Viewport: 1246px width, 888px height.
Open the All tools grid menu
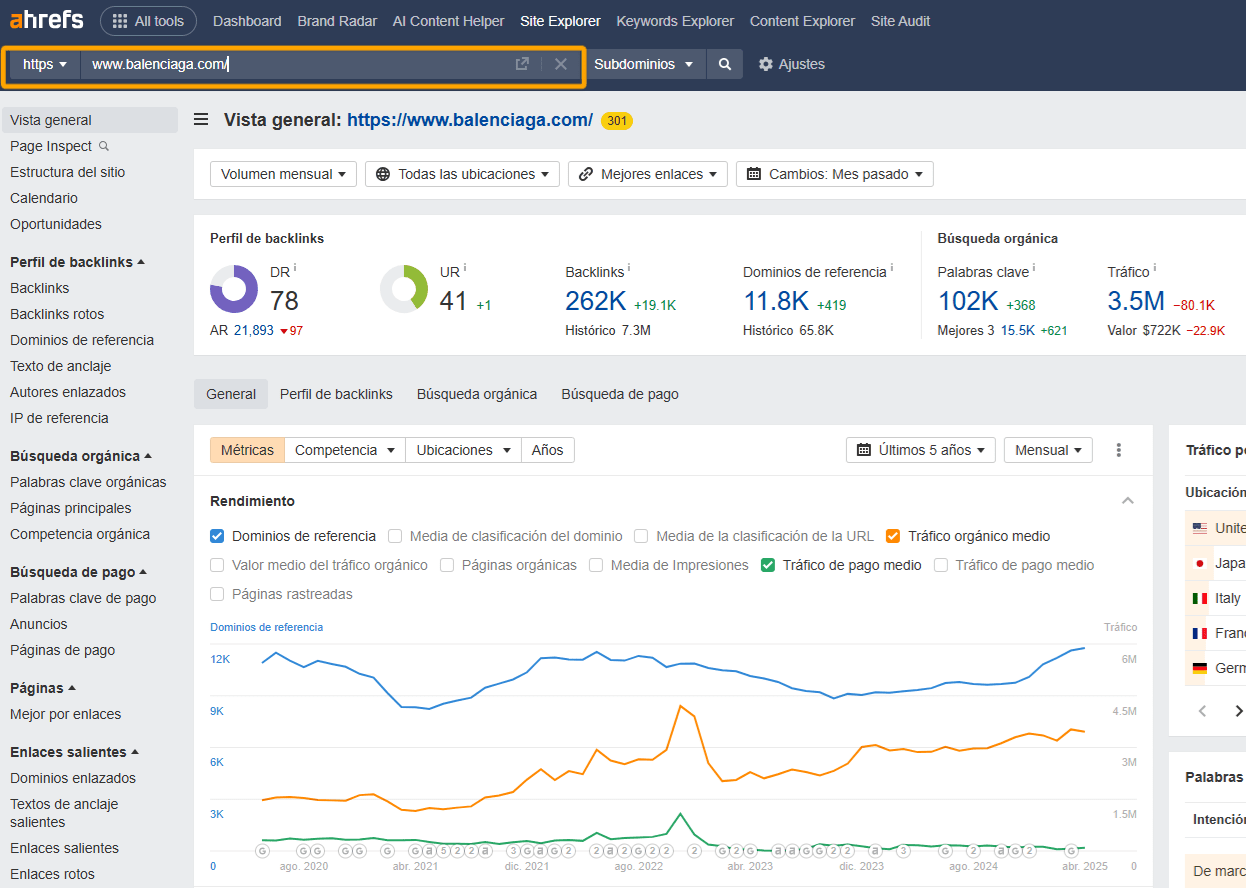pyautogui.click(x=148, y=20)
